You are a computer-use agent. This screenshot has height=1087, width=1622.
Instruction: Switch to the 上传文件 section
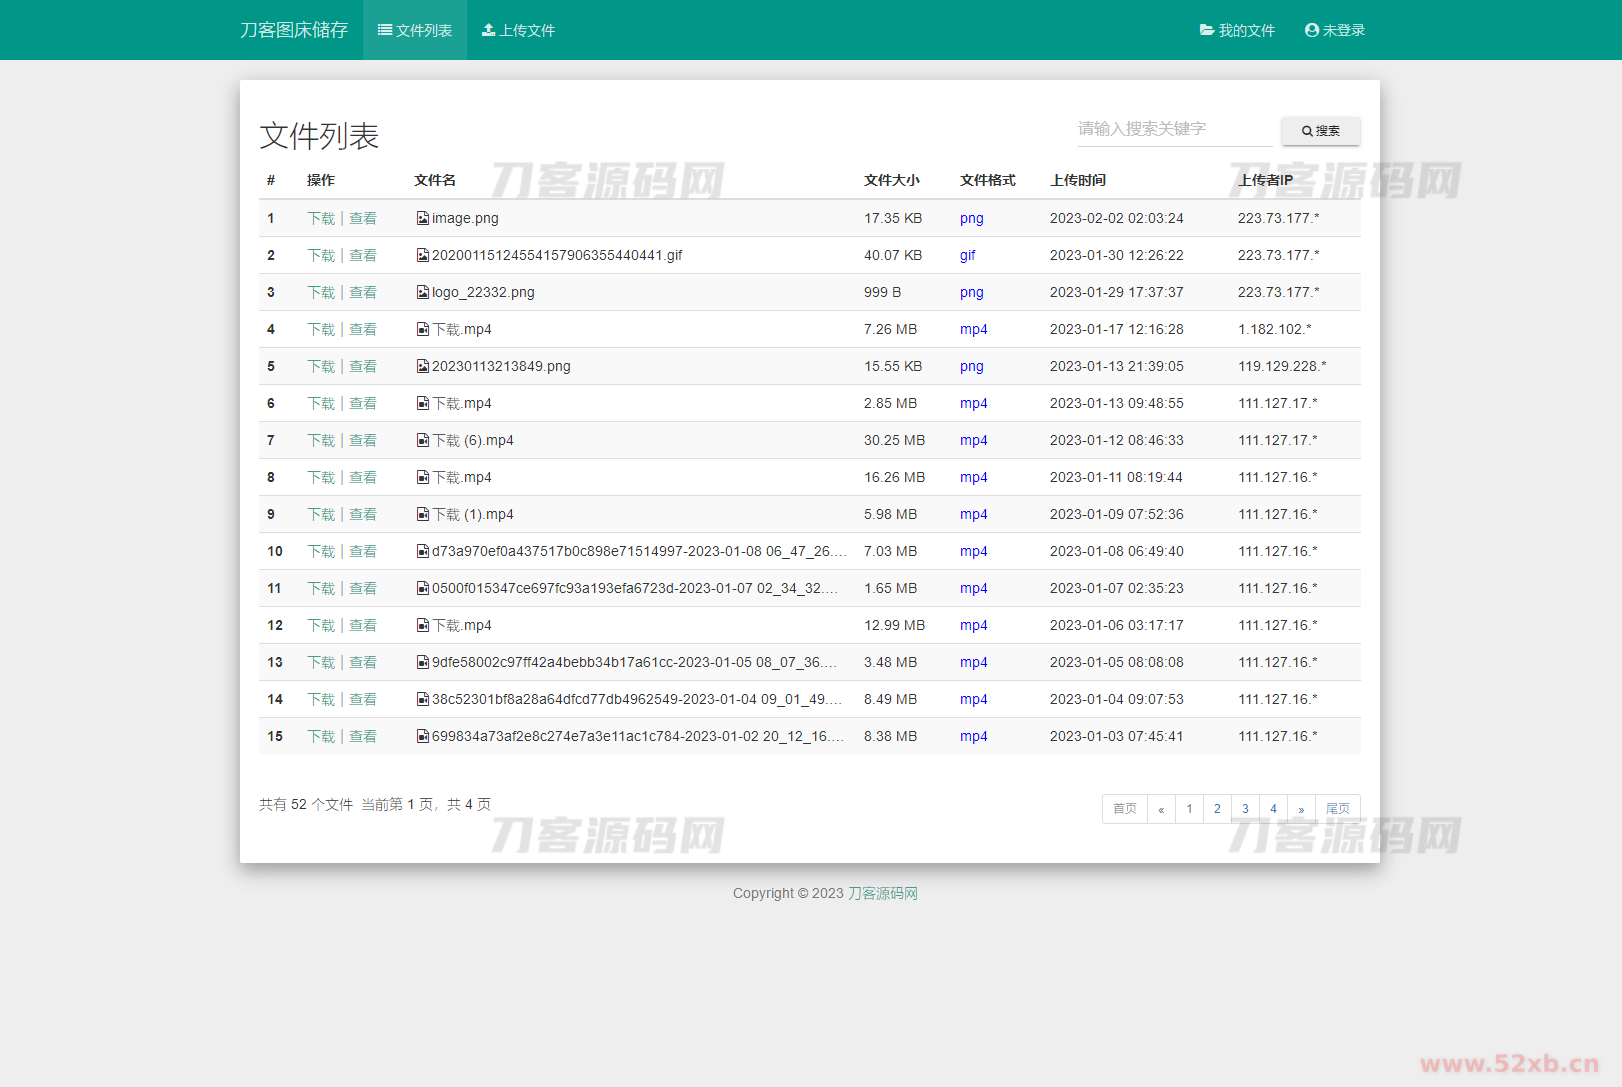518,30
